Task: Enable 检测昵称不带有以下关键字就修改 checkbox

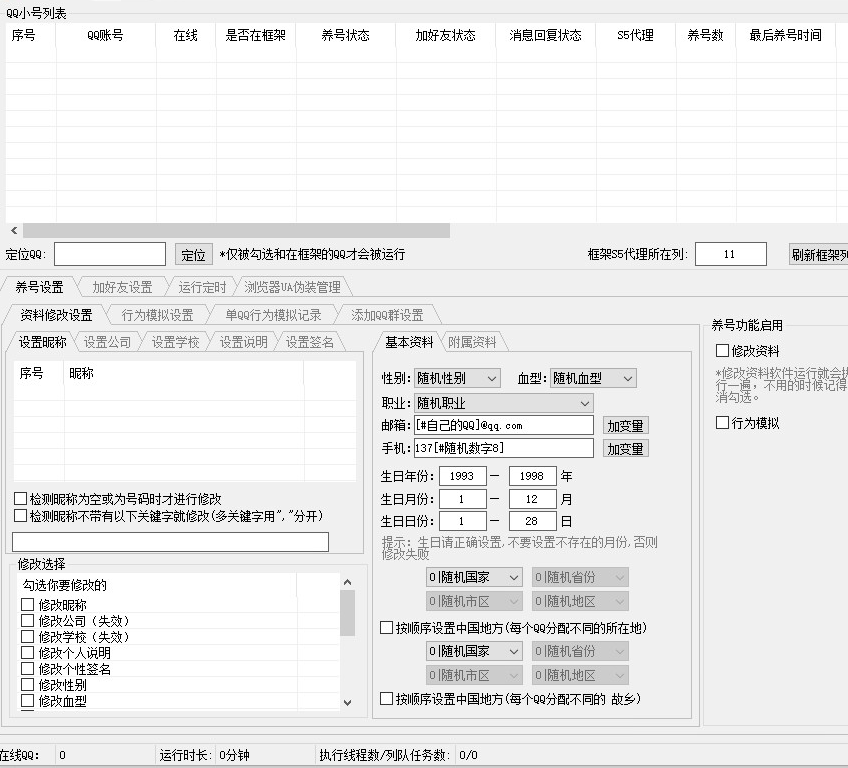Action: click(21, 516)
